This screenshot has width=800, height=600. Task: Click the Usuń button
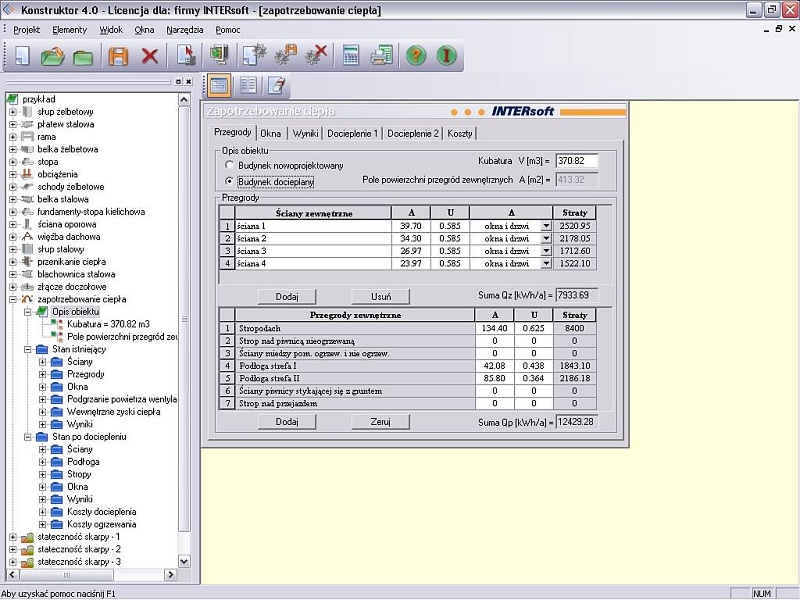coord(381,296)
